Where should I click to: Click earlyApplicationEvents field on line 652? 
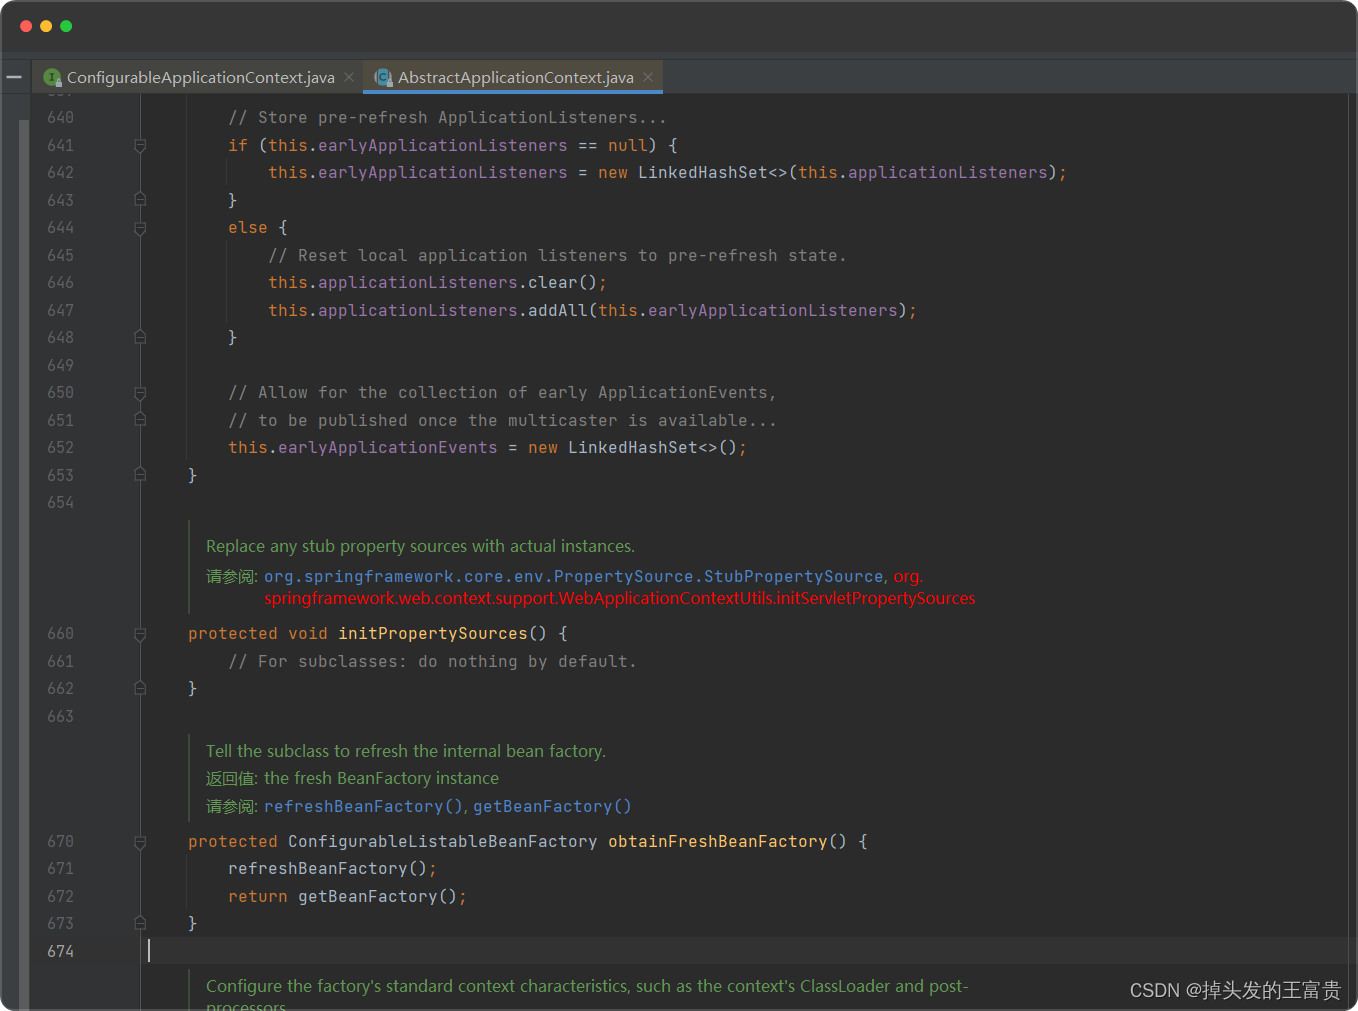387,448
